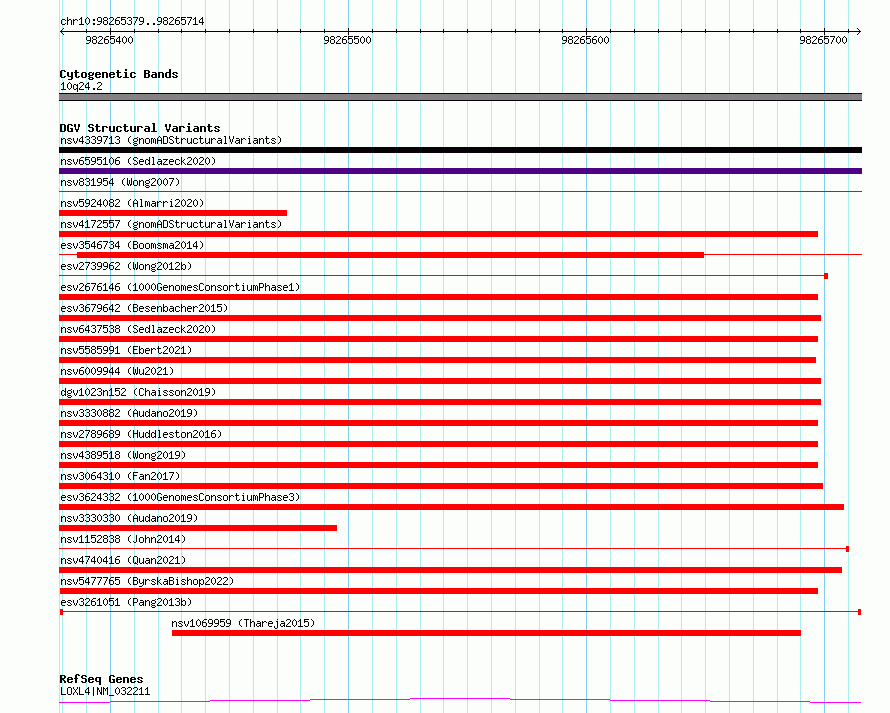Click the 10q24.2 band label
The height and width of the screenshot is (713, 890).
[81, 86]
